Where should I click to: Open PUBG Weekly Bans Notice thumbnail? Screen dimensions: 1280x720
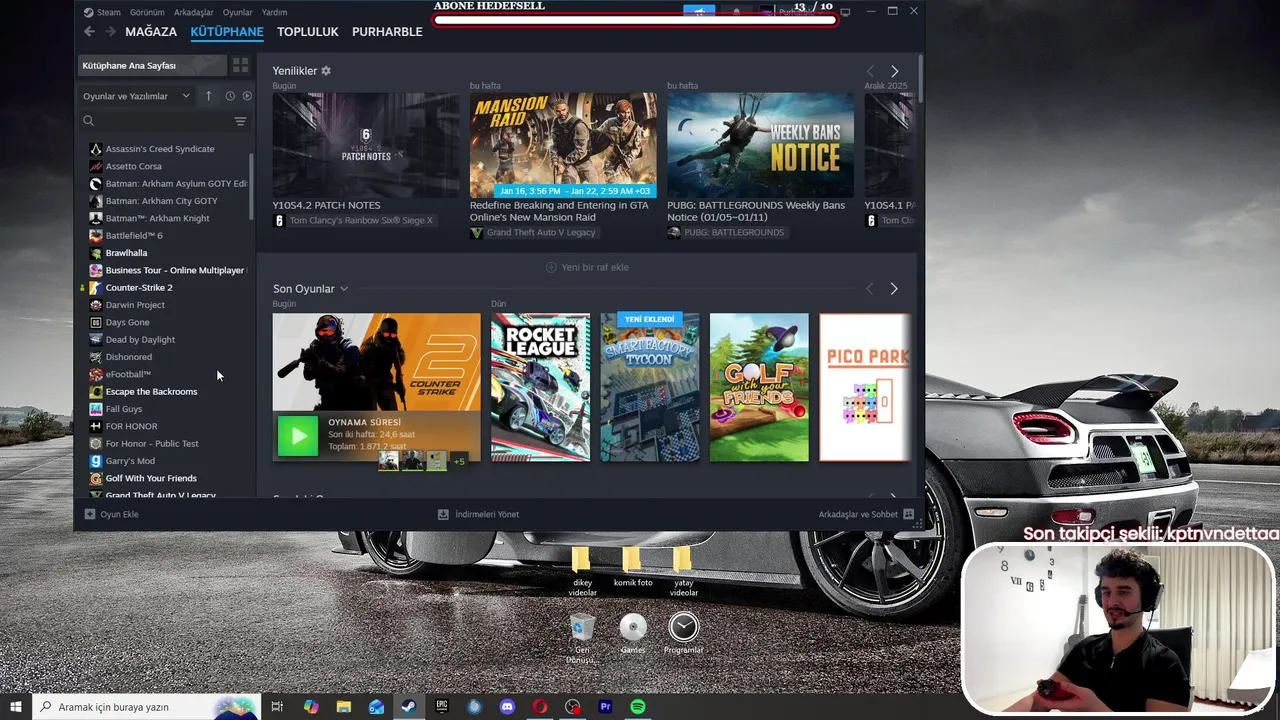[x=760, y=145]
